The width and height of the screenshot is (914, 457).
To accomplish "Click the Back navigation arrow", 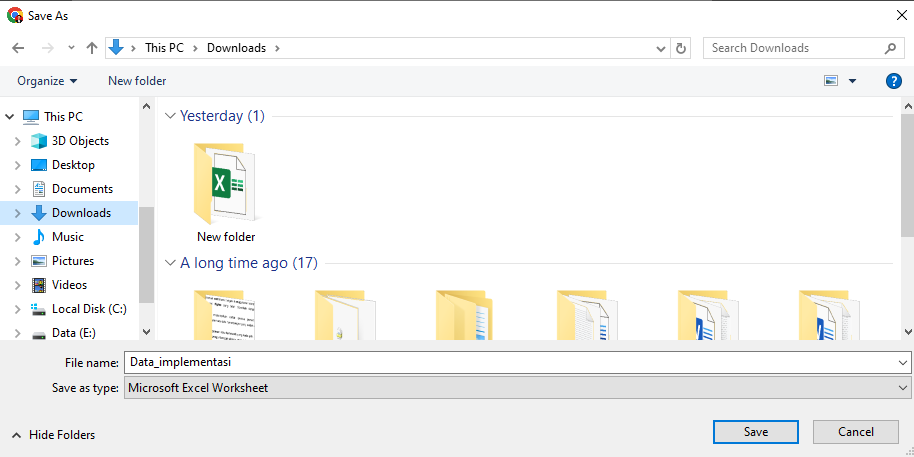I will (18, 48).
